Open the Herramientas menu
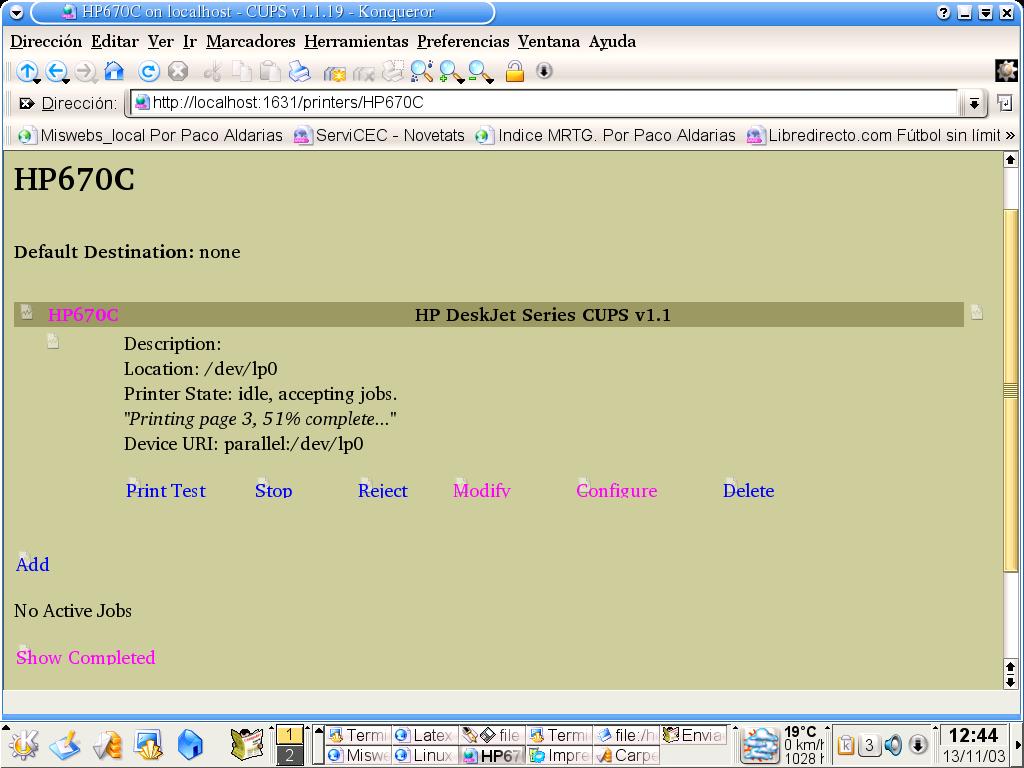The height and width of the screenshot is (768, 1024). click(x=357, y=42)
